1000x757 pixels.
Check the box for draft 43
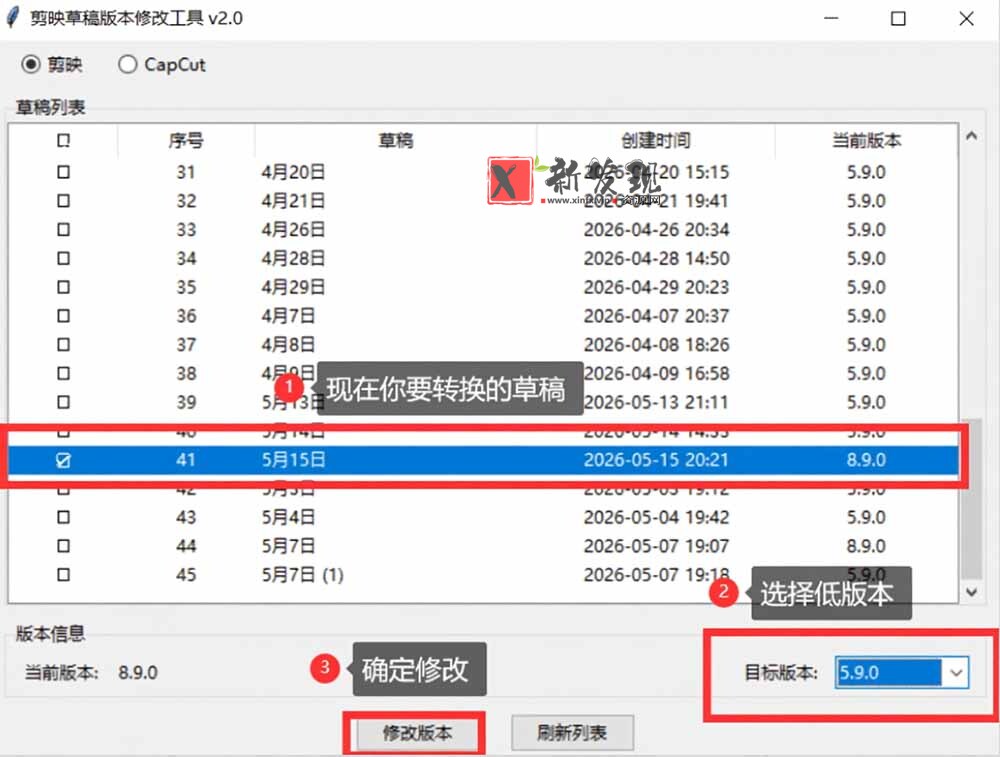[x=63, y=517]
